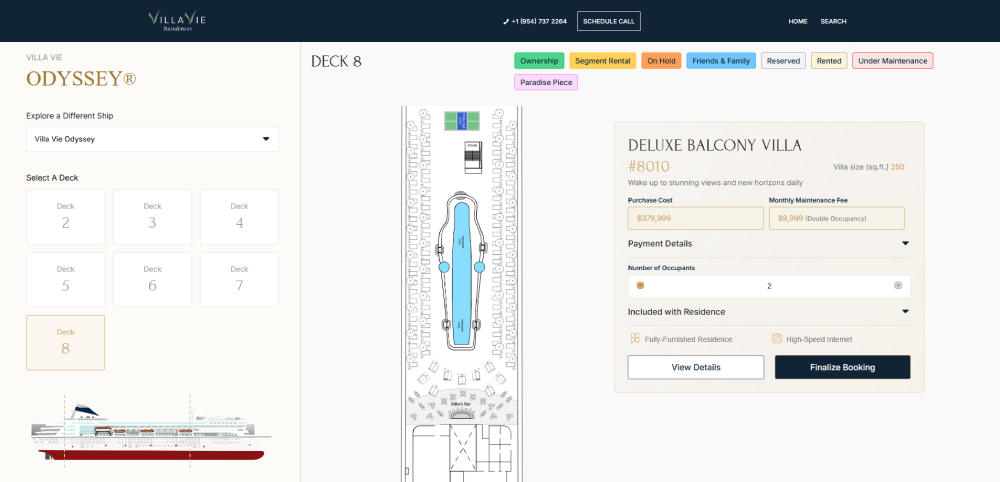Expand the Payment Details section
1000x482 pixels.
[768, 244]
